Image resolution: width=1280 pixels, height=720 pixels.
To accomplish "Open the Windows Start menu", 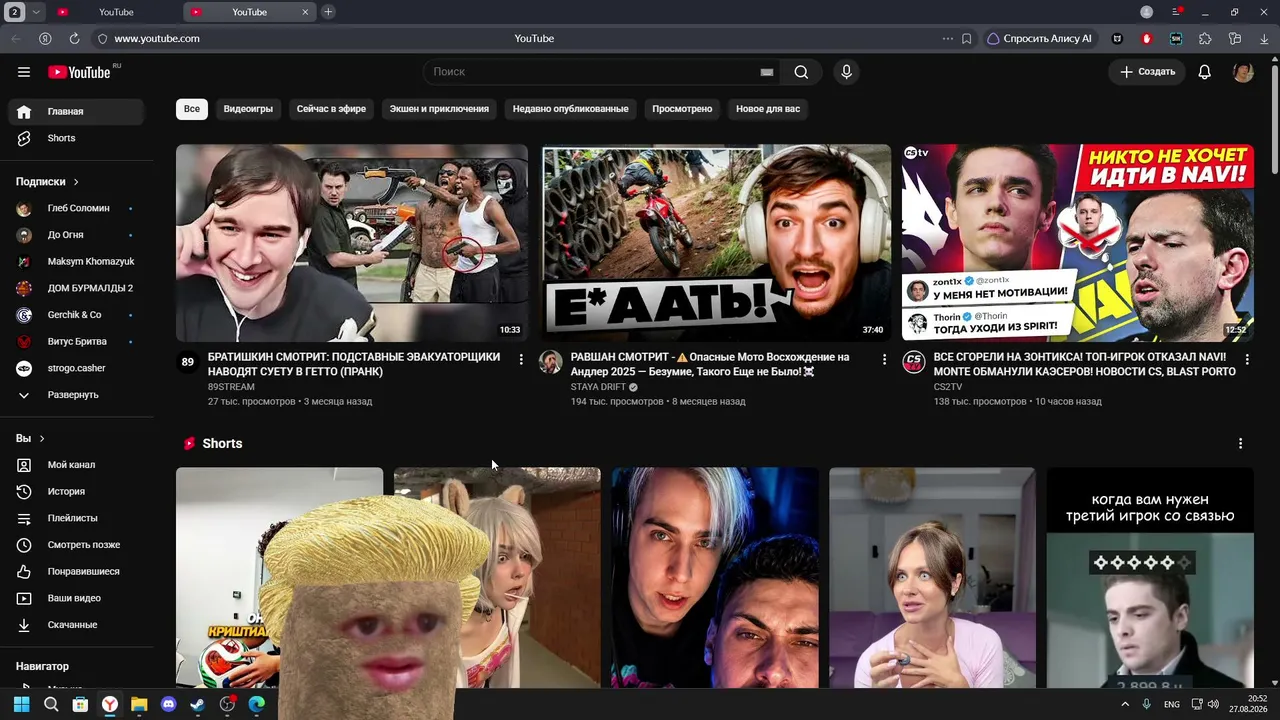I will coord(21,704).
